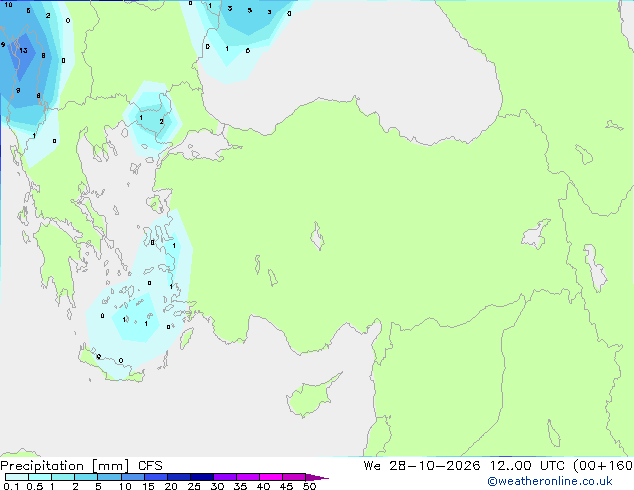Click the legend label '0.1'

coord(11,486)
